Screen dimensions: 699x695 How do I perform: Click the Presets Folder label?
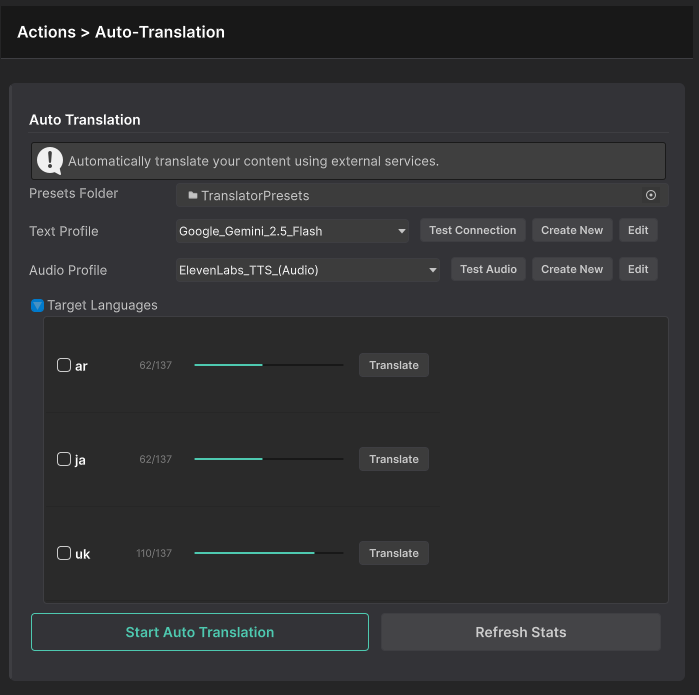pyautogui.click(x=74, y=193)
